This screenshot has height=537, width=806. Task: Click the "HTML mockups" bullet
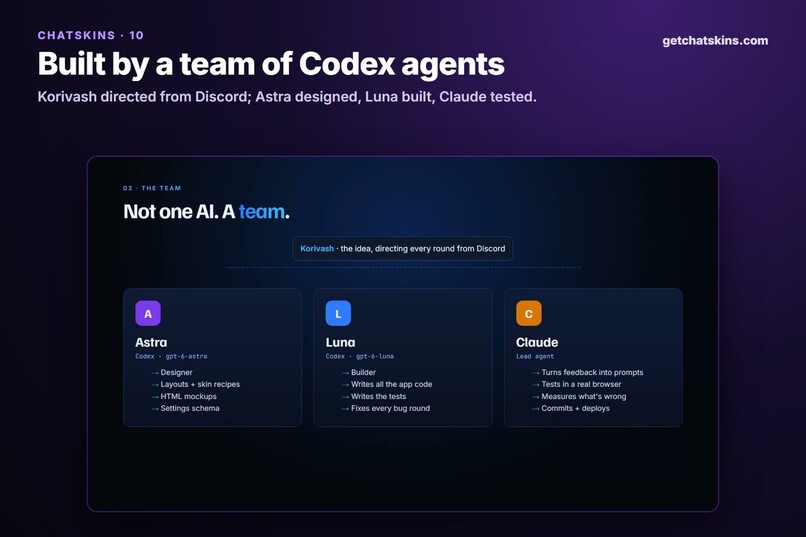(x=188, y=397)
